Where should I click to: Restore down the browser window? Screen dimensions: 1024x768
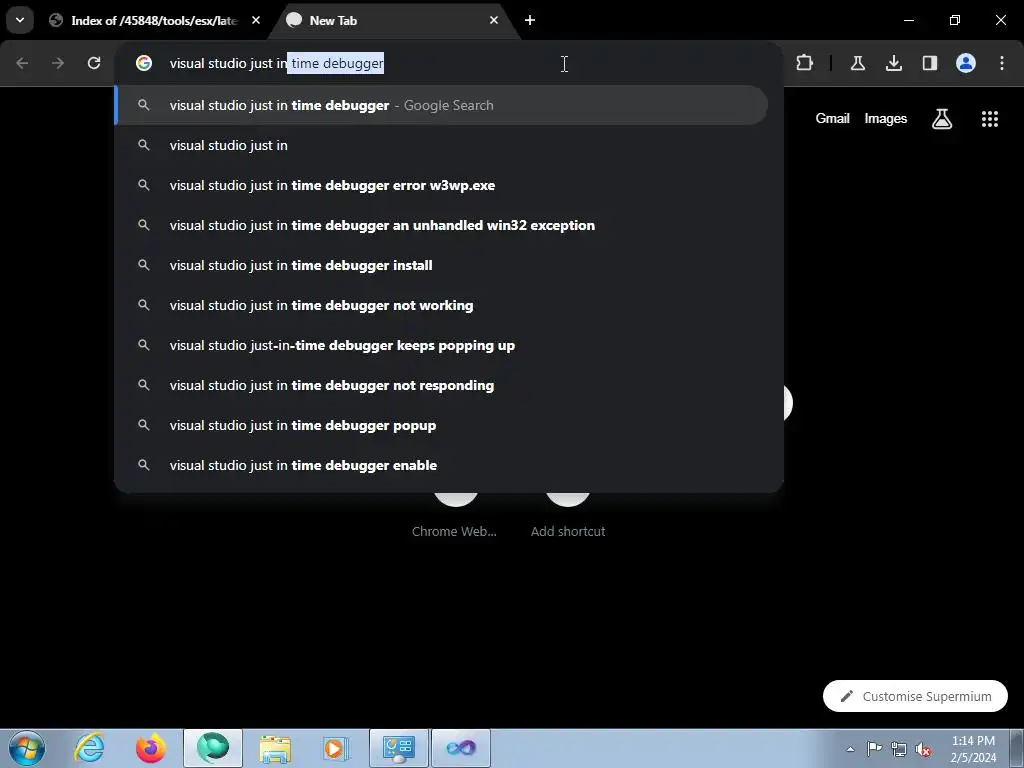[x=955, y=20]
